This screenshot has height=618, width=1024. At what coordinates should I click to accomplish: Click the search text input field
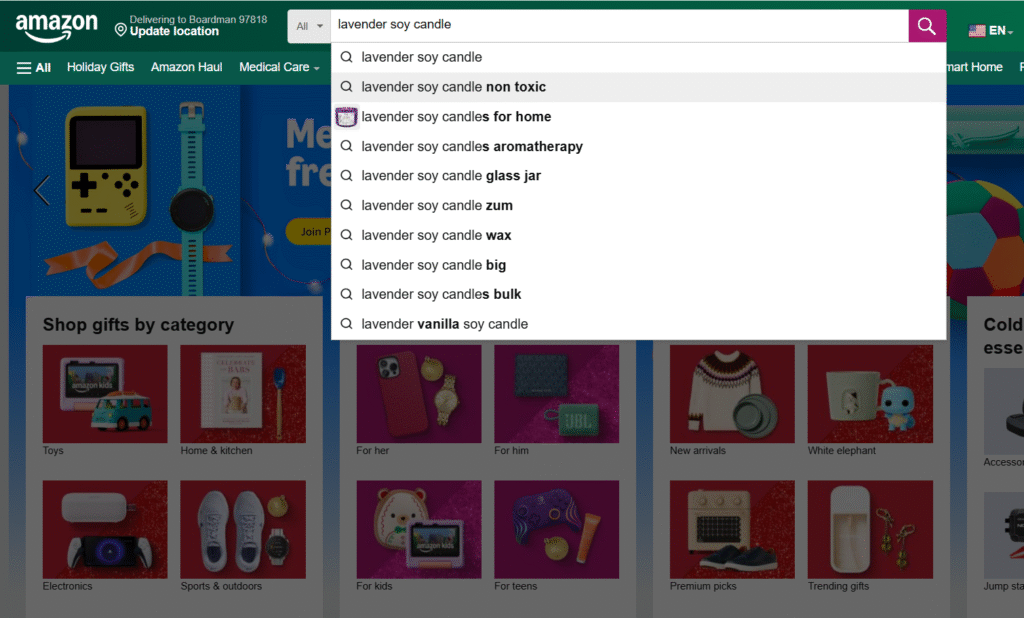coord(620,25)
